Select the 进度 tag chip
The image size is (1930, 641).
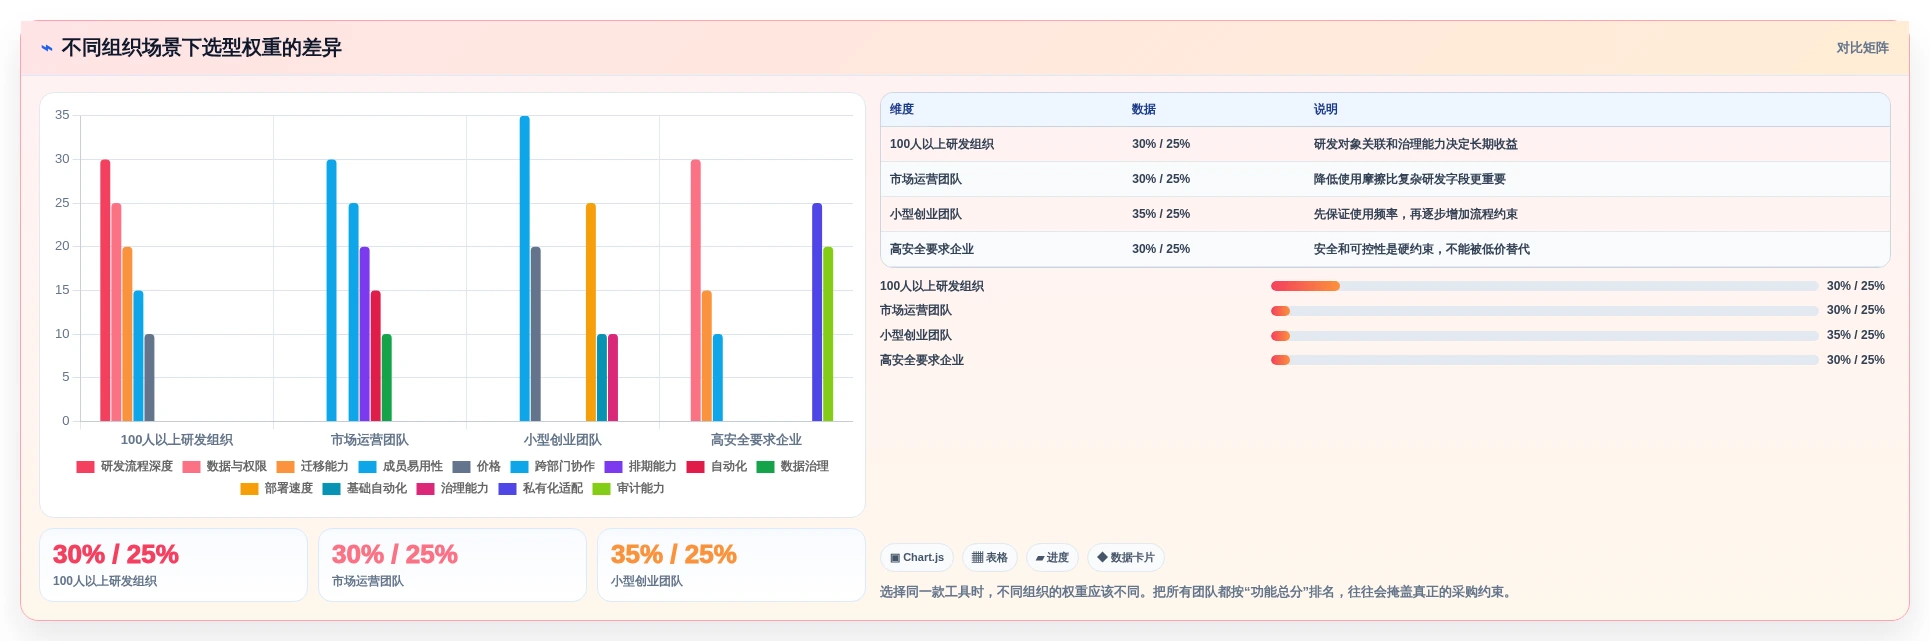(1053, 558)
